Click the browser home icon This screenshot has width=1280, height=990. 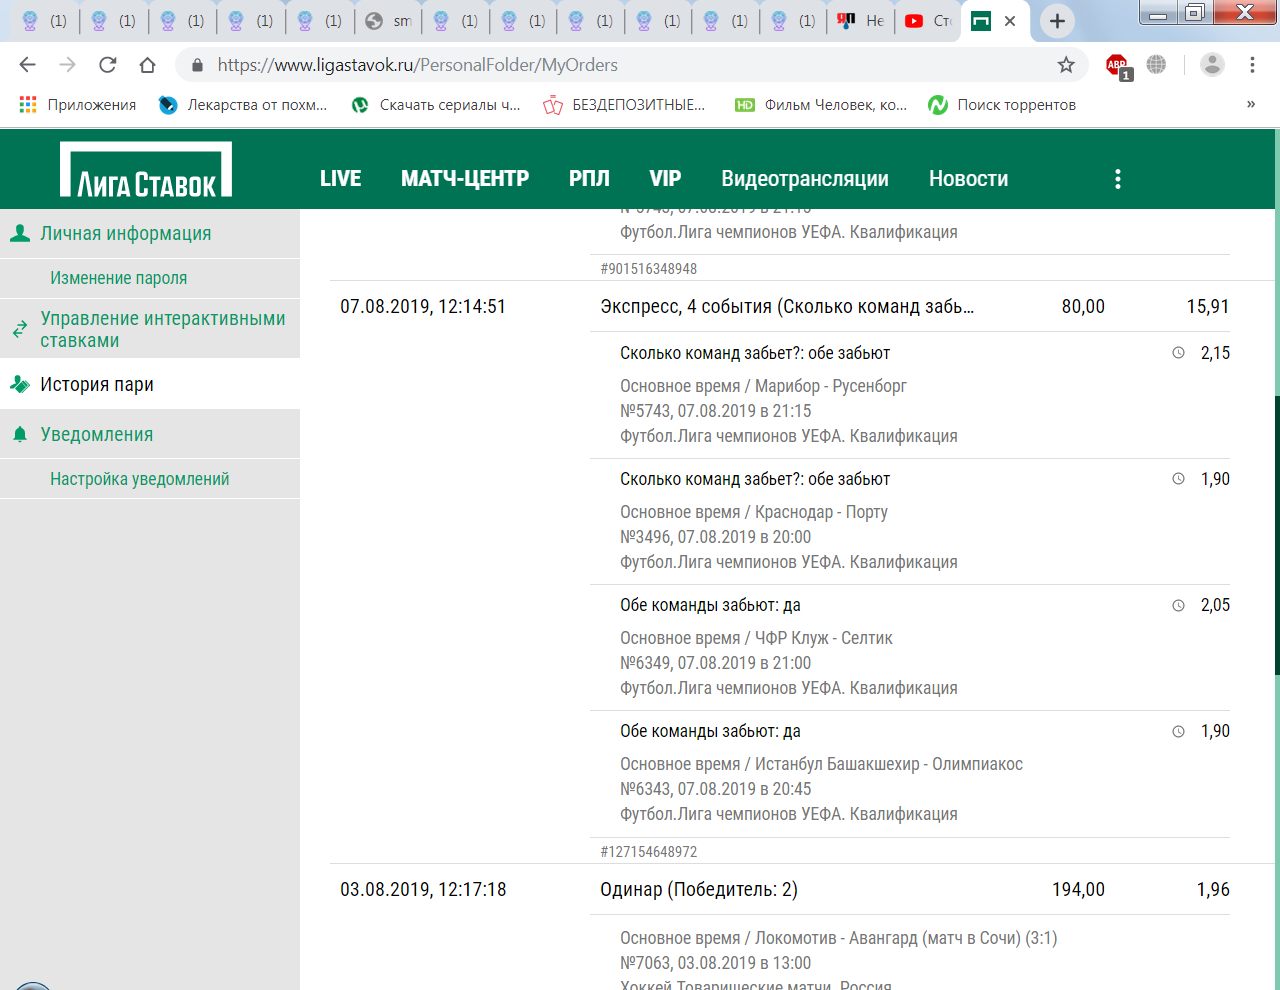147,65
